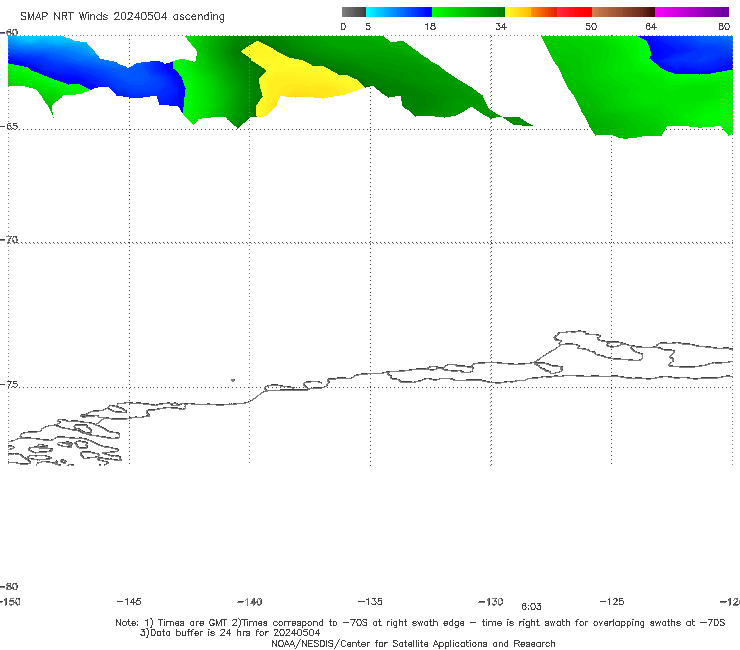This screenshot has height=650, width=740.
Task: Click the cyan-blue segment of the color bar
Action: 399,12
